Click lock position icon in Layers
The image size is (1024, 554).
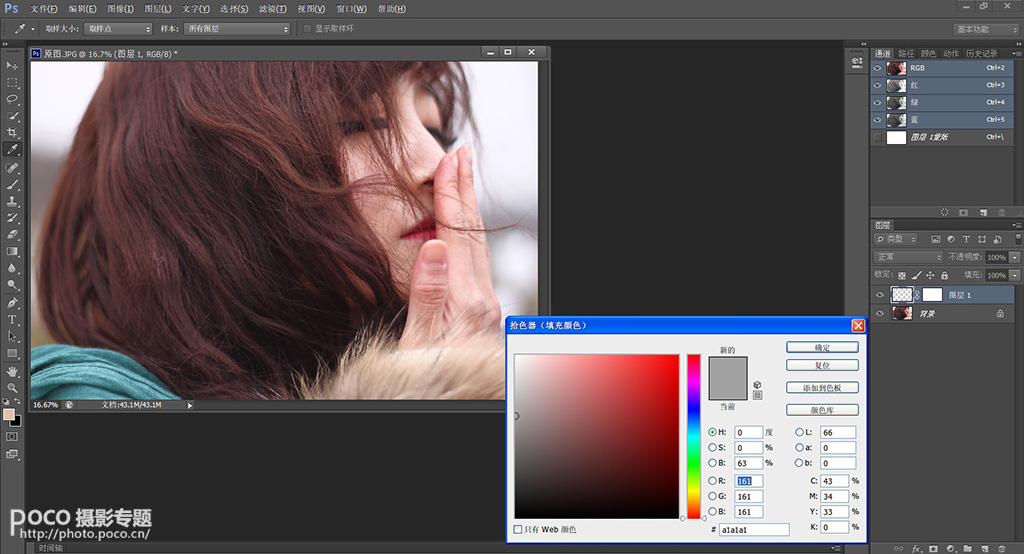[x=930, y=276]
